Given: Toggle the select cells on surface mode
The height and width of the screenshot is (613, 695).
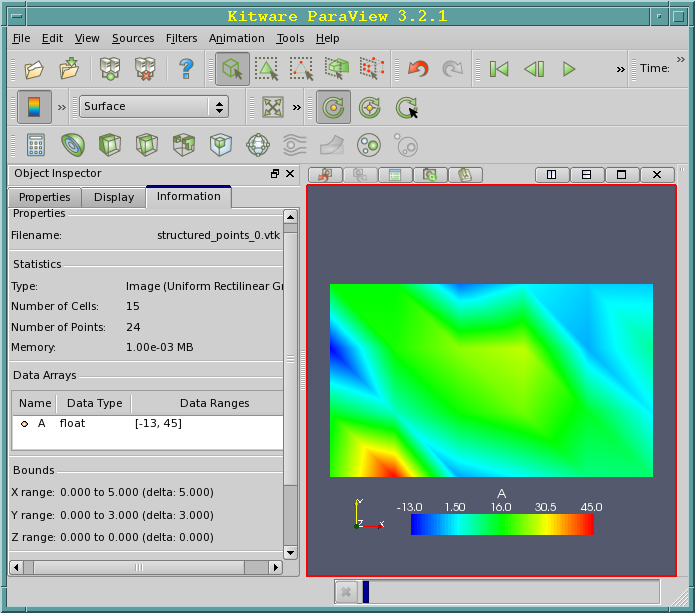Looking at the screenshot, I should 267,69.
